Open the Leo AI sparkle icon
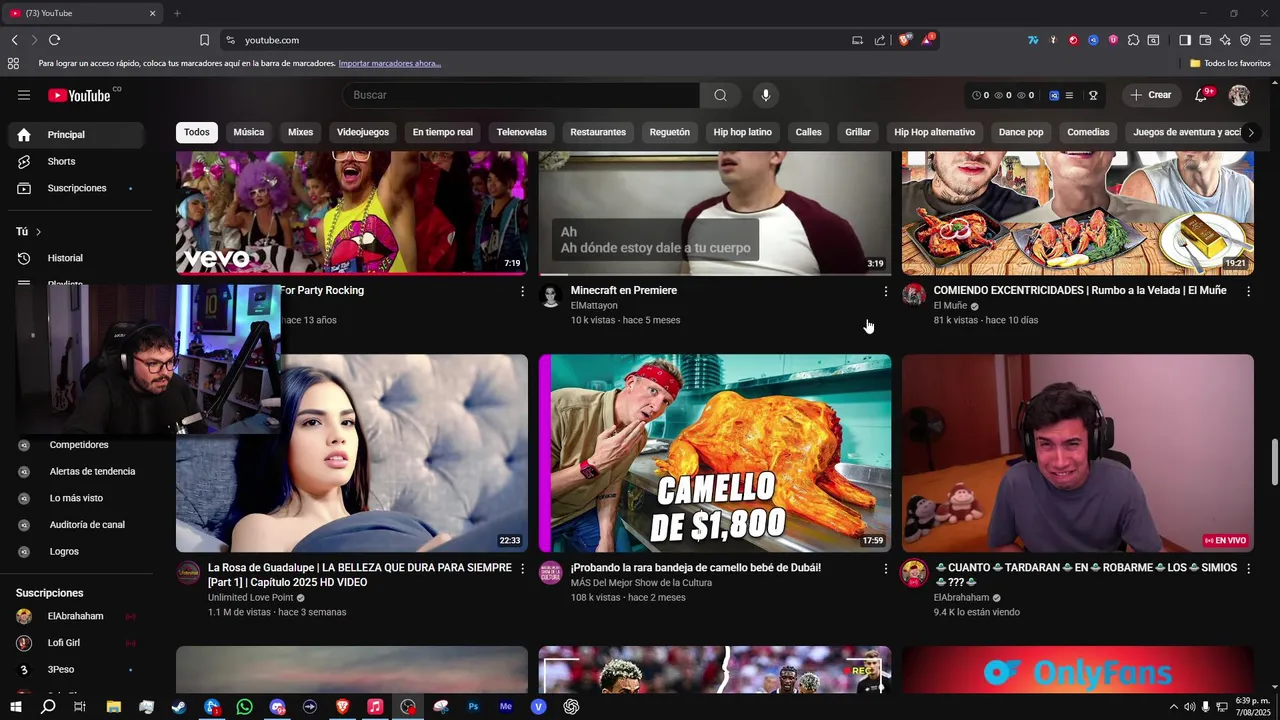The width and height of the screenshot is (1280, 720). coord(1225,40)
